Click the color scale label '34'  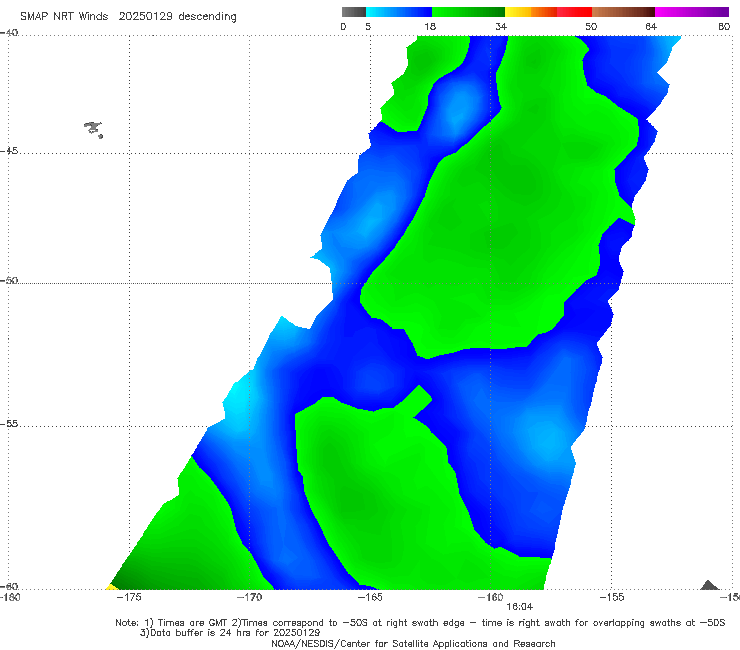[501, 26]
